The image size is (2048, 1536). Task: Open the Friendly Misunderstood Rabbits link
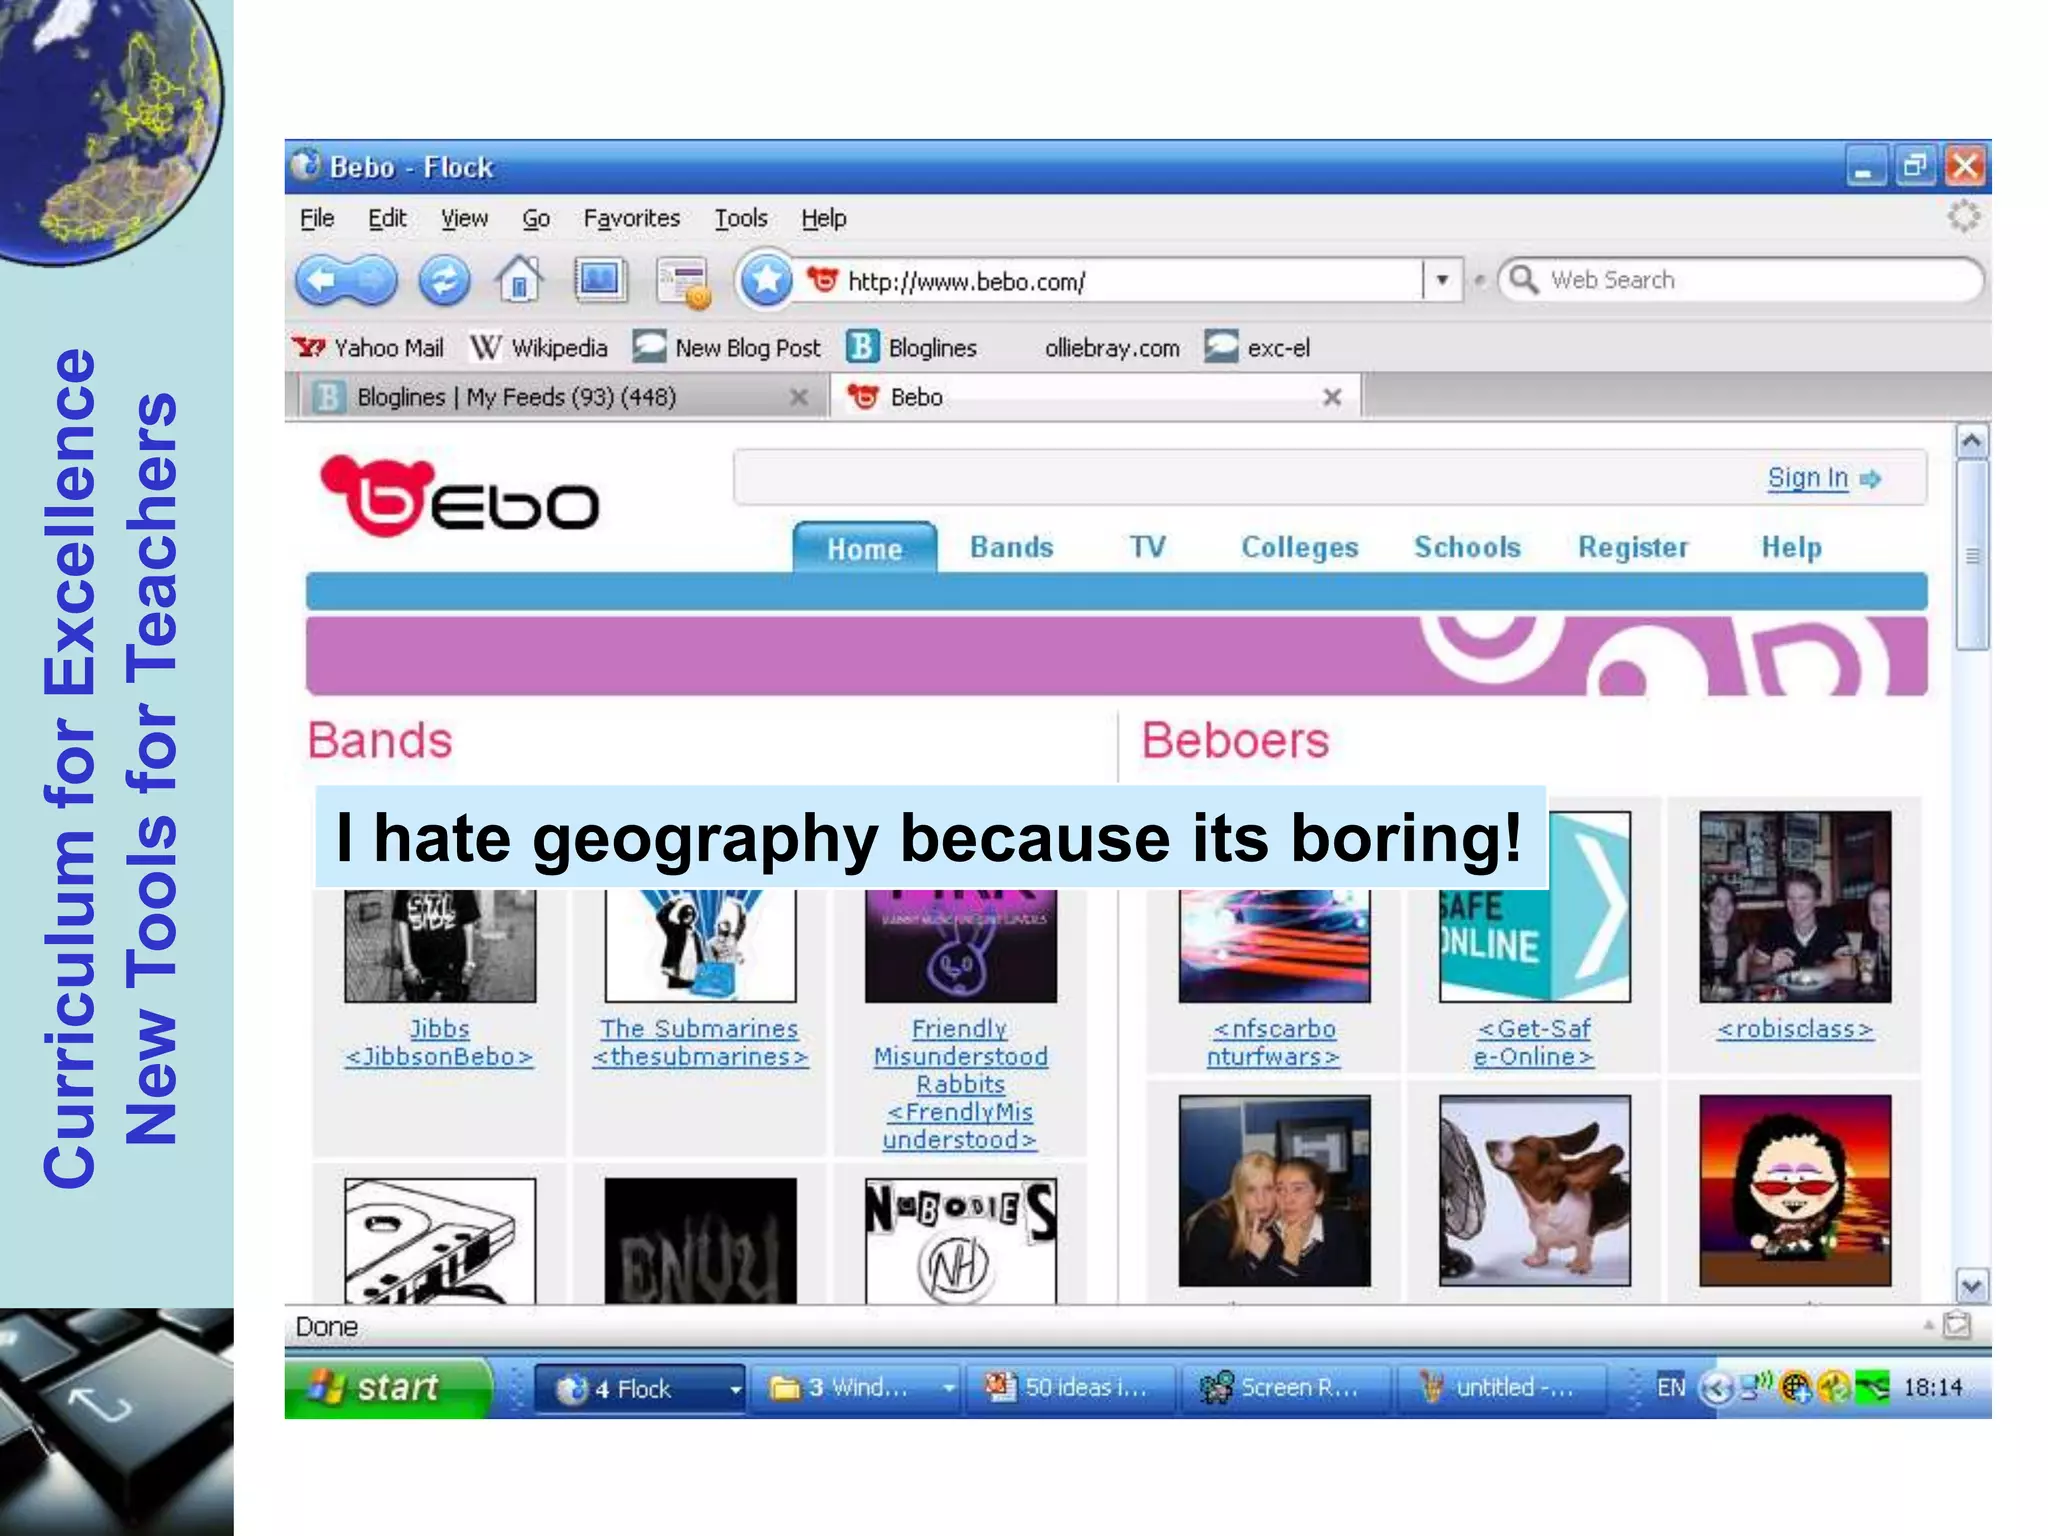coord(960,1084)
